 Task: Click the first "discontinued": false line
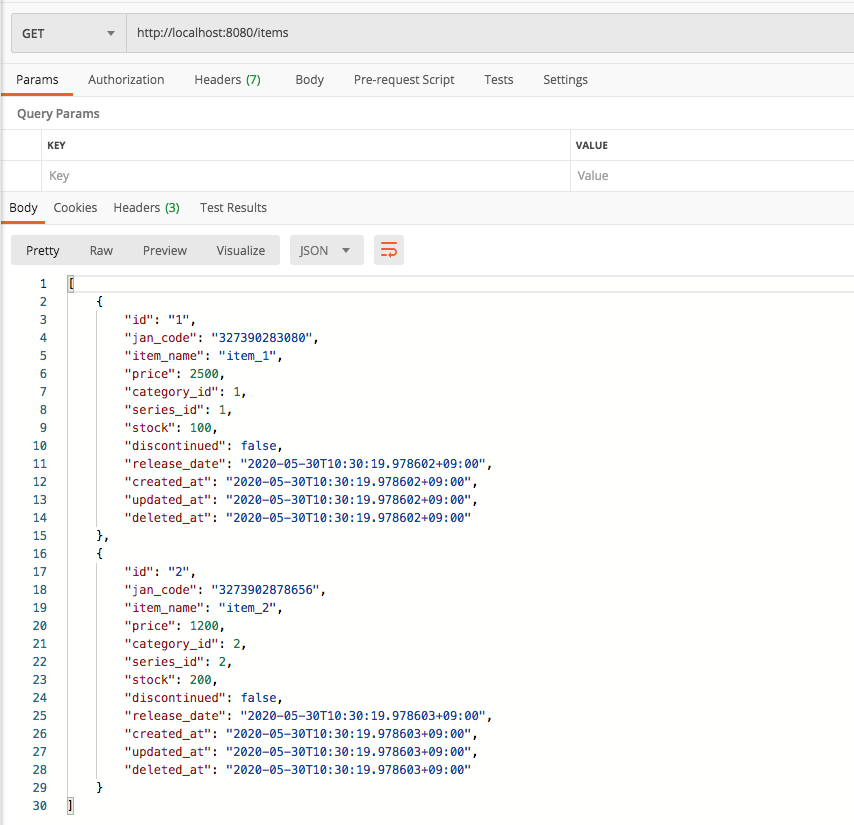click(x=203, y=445)
